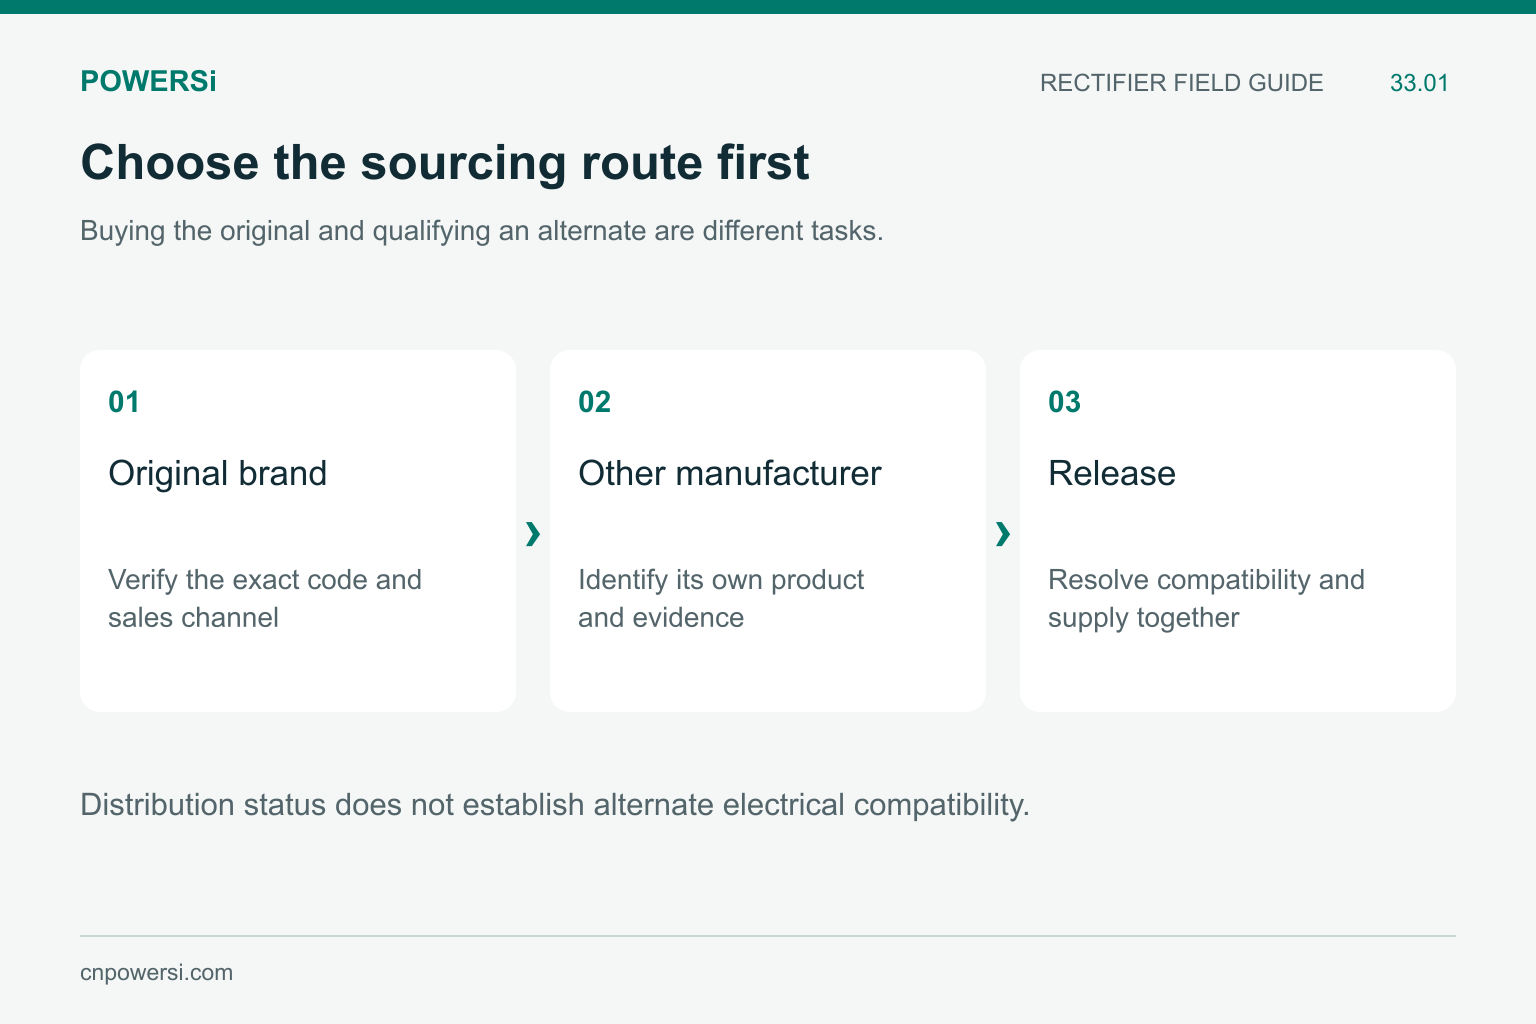The image size is (1536, 1024).
Task: Click the heading 'Choose the sourcing route first'
Action: [x=445, y=163]
